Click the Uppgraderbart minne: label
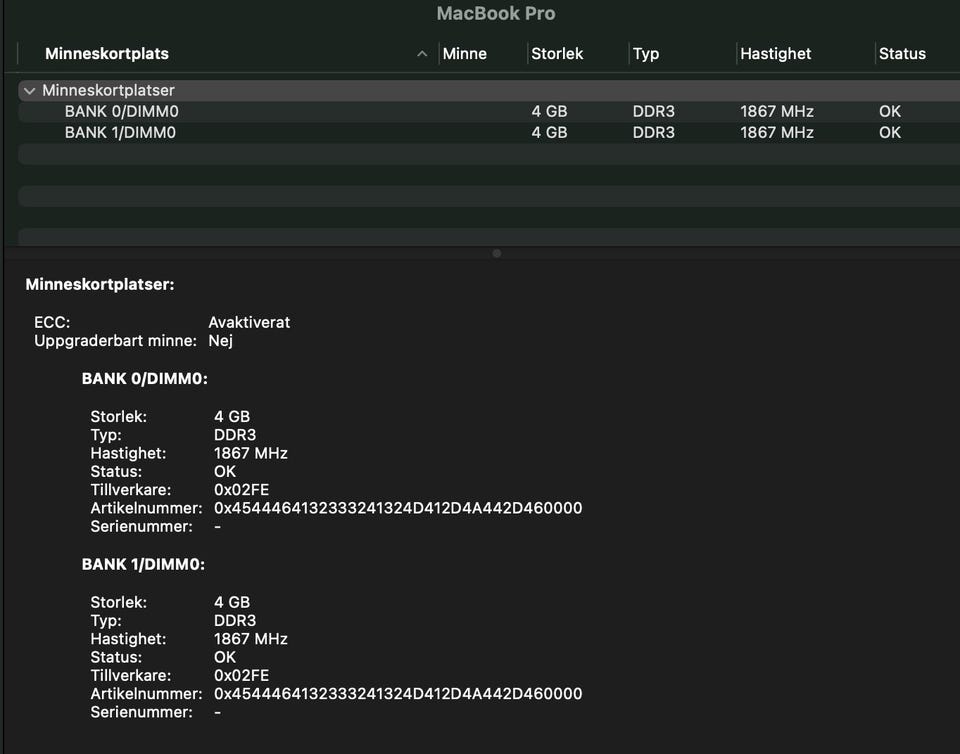 point(115,341)
